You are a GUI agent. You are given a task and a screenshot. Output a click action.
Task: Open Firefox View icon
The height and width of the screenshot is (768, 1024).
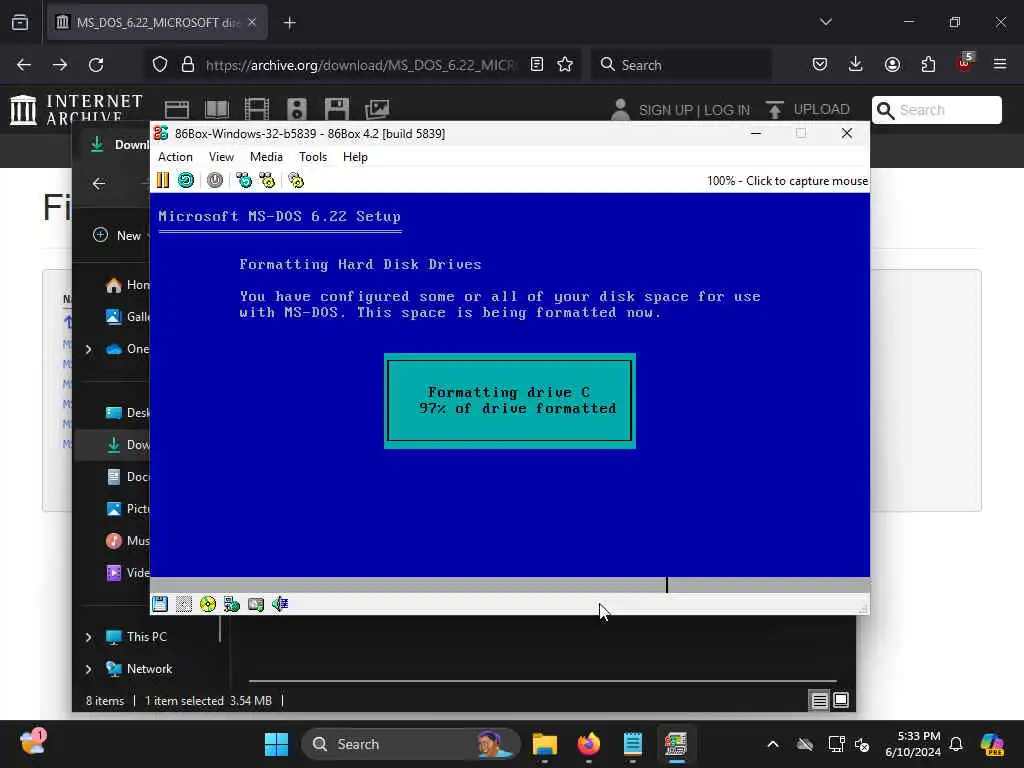point(20,23)
